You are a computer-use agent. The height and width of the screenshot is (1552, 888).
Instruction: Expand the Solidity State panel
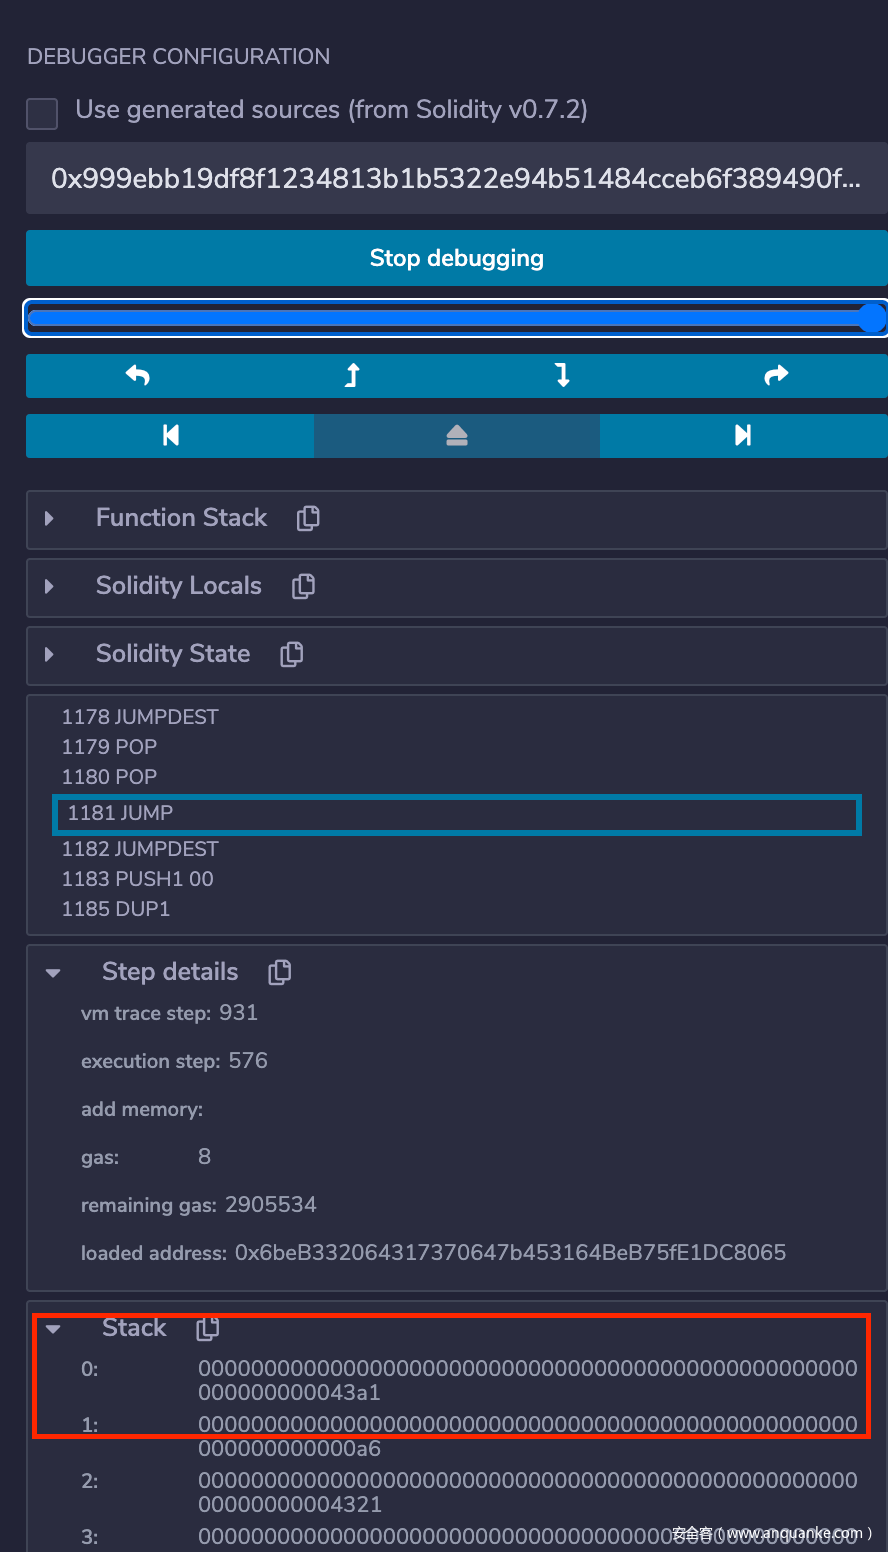[x=49, y=654]
